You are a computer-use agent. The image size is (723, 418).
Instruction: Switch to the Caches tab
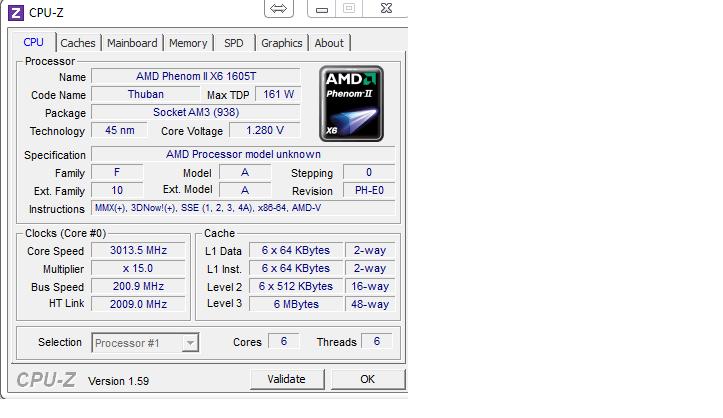pos(78,43)
